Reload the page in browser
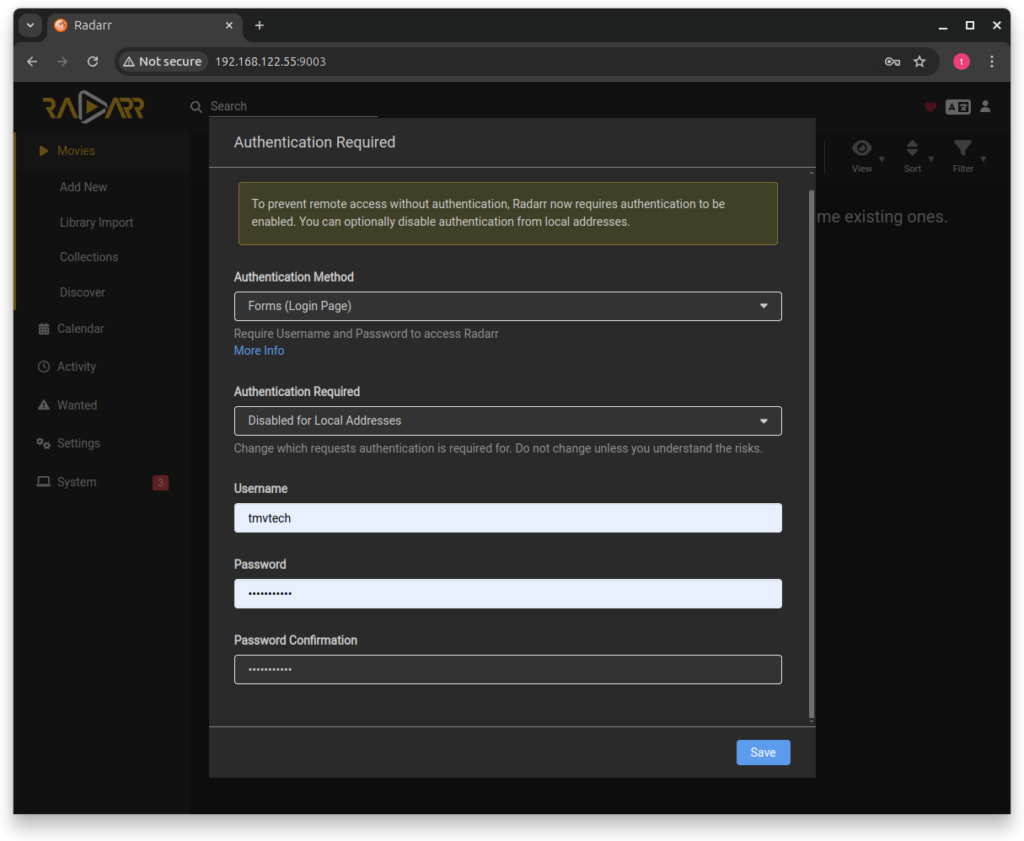Image resolution: width=1024 pixels, height=841 pixels. pyautogui.click(x=93, y=62)
